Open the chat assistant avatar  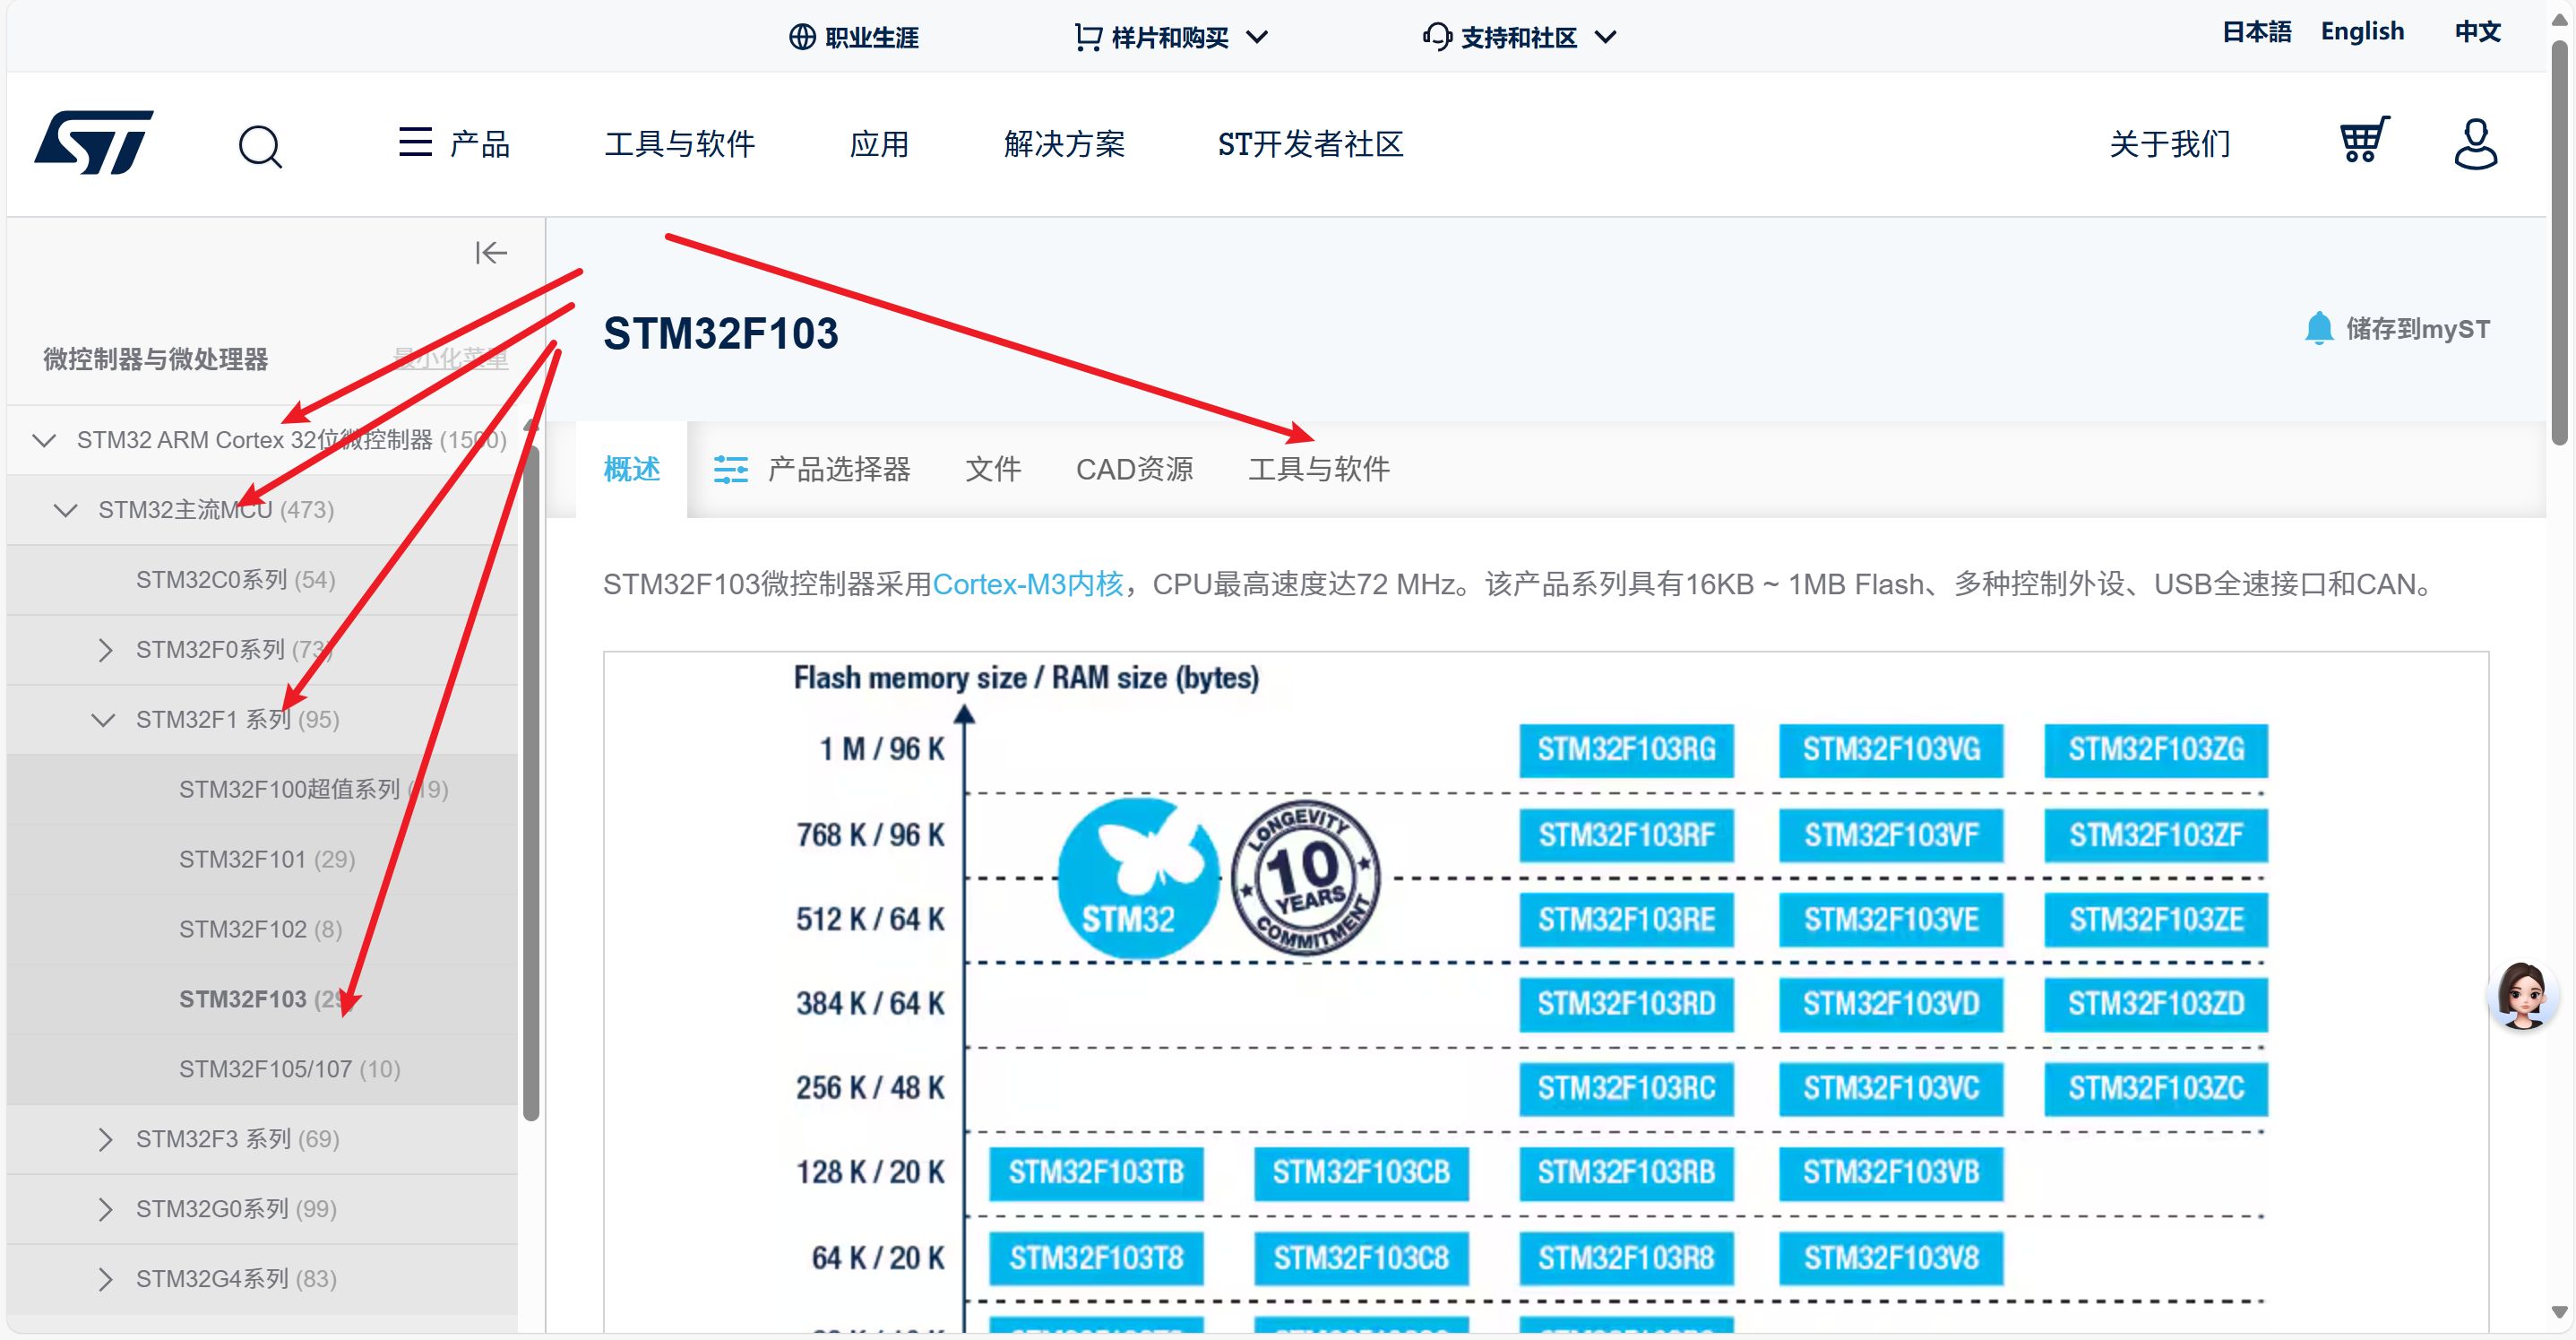[2522, 995]
